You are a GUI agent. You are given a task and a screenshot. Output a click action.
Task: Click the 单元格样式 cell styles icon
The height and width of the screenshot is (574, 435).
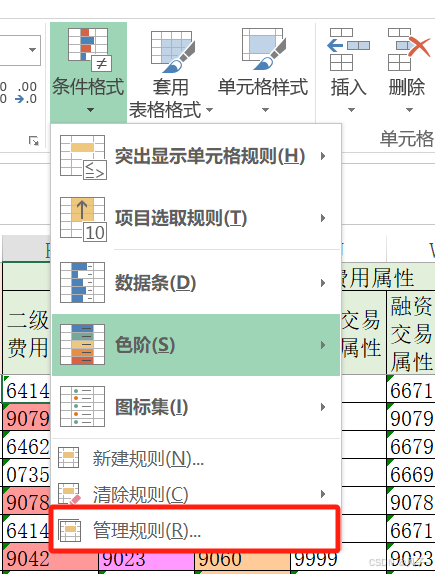pyautogui.click(x=264, y=49)
